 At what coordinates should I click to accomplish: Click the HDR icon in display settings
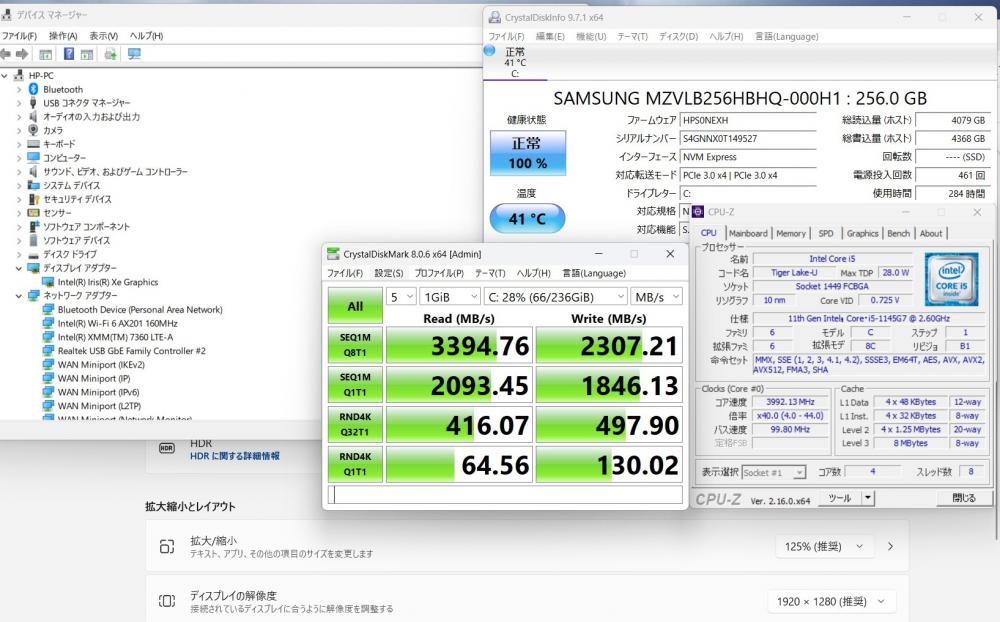pyautogui.click(x=167, y=449)
